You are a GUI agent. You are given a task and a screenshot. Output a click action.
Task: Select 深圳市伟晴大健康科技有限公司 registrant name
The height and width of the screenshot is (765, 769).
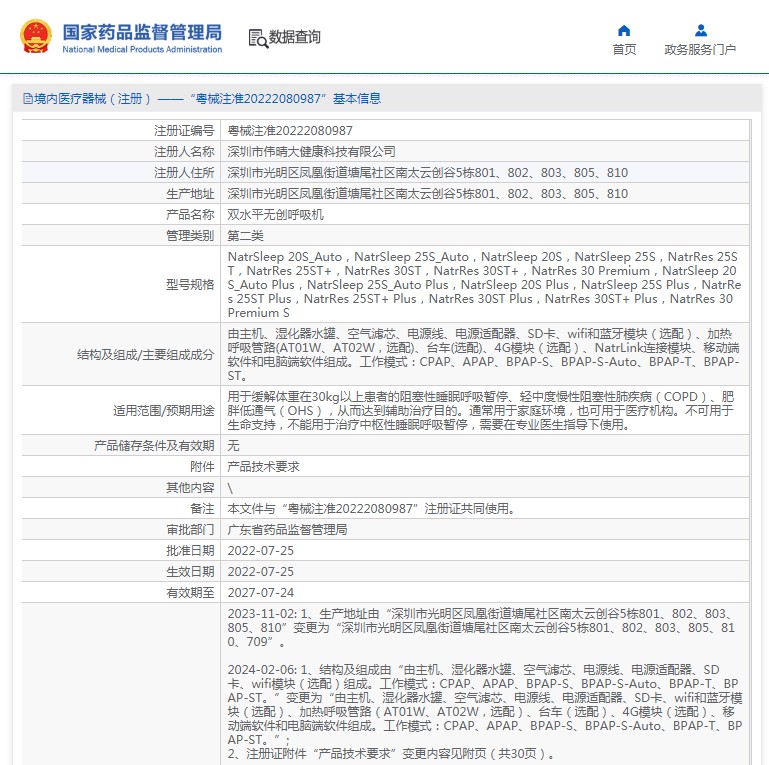(x=311, y=152)
